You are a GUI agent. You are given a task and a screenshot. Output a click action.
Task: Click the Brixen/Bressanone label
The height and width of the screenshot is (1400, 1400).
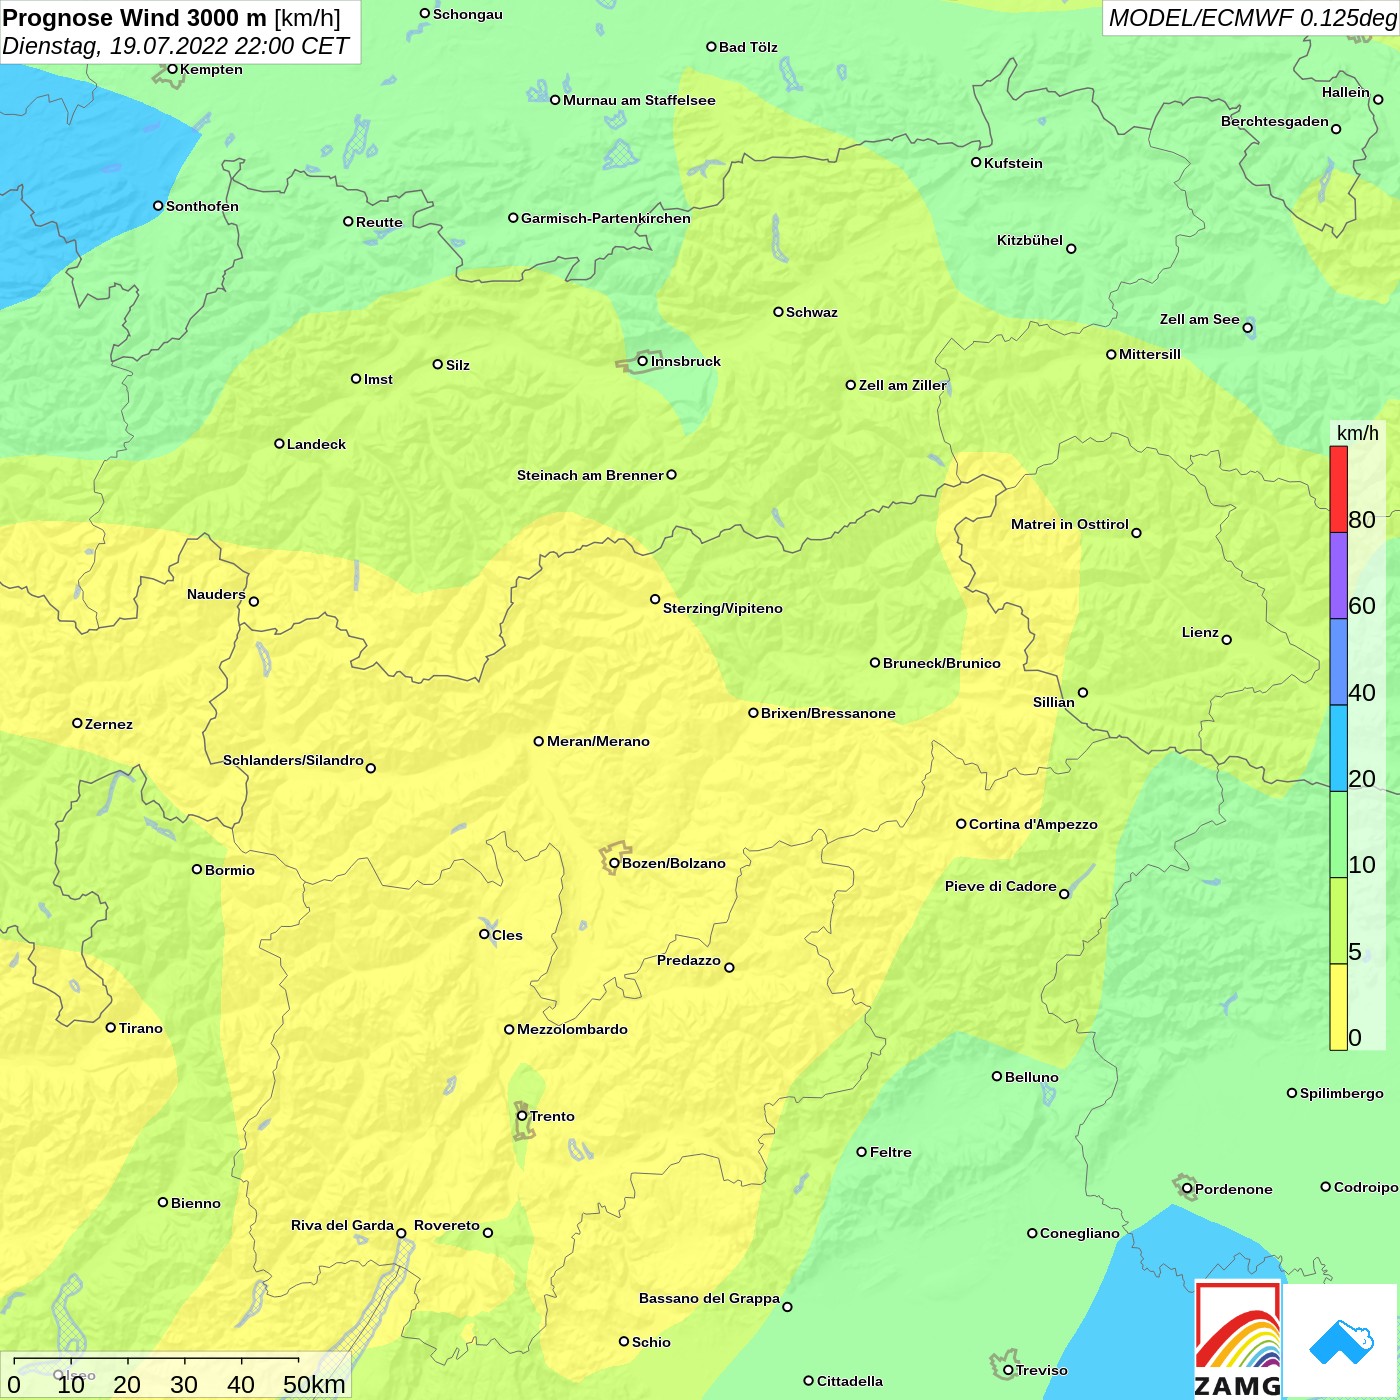click(x=828, y=713)
